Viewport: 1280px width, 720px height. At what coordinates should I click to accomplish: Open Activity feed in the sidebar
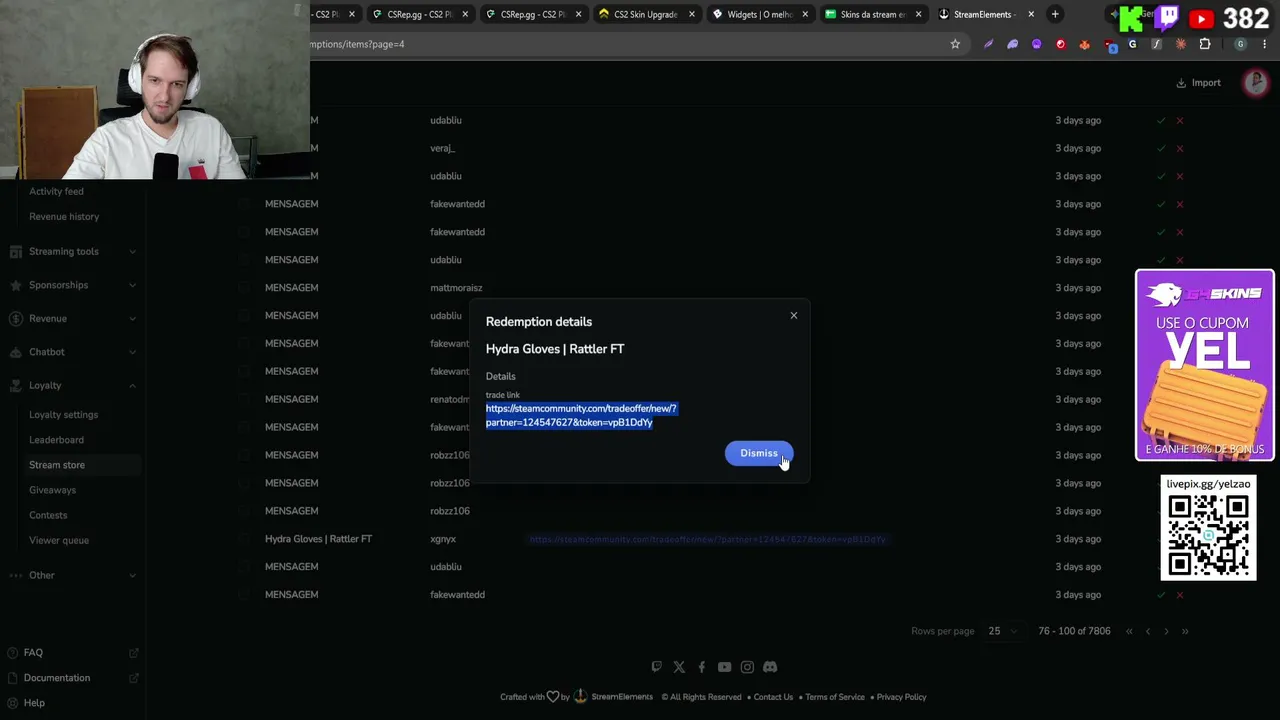click(56, 191)
